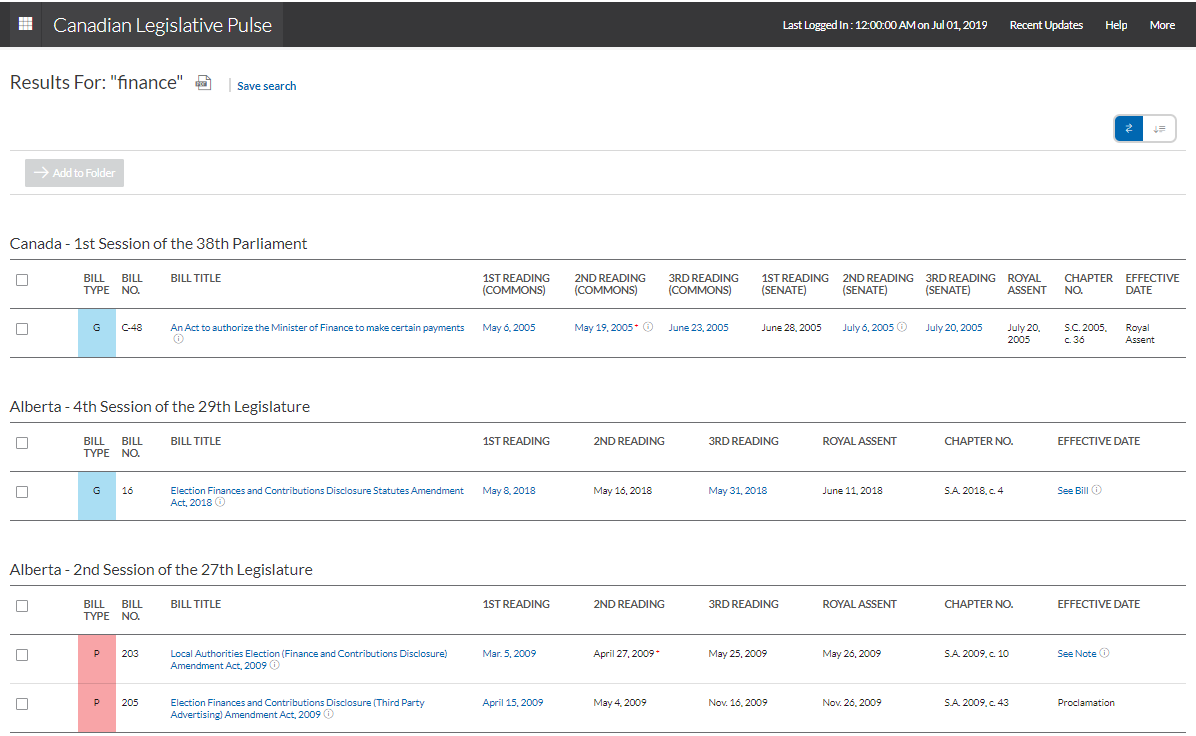1196x736 pixels.
Task: Click Recent Updates in the navigation bar
Action: pos(1046,25)
